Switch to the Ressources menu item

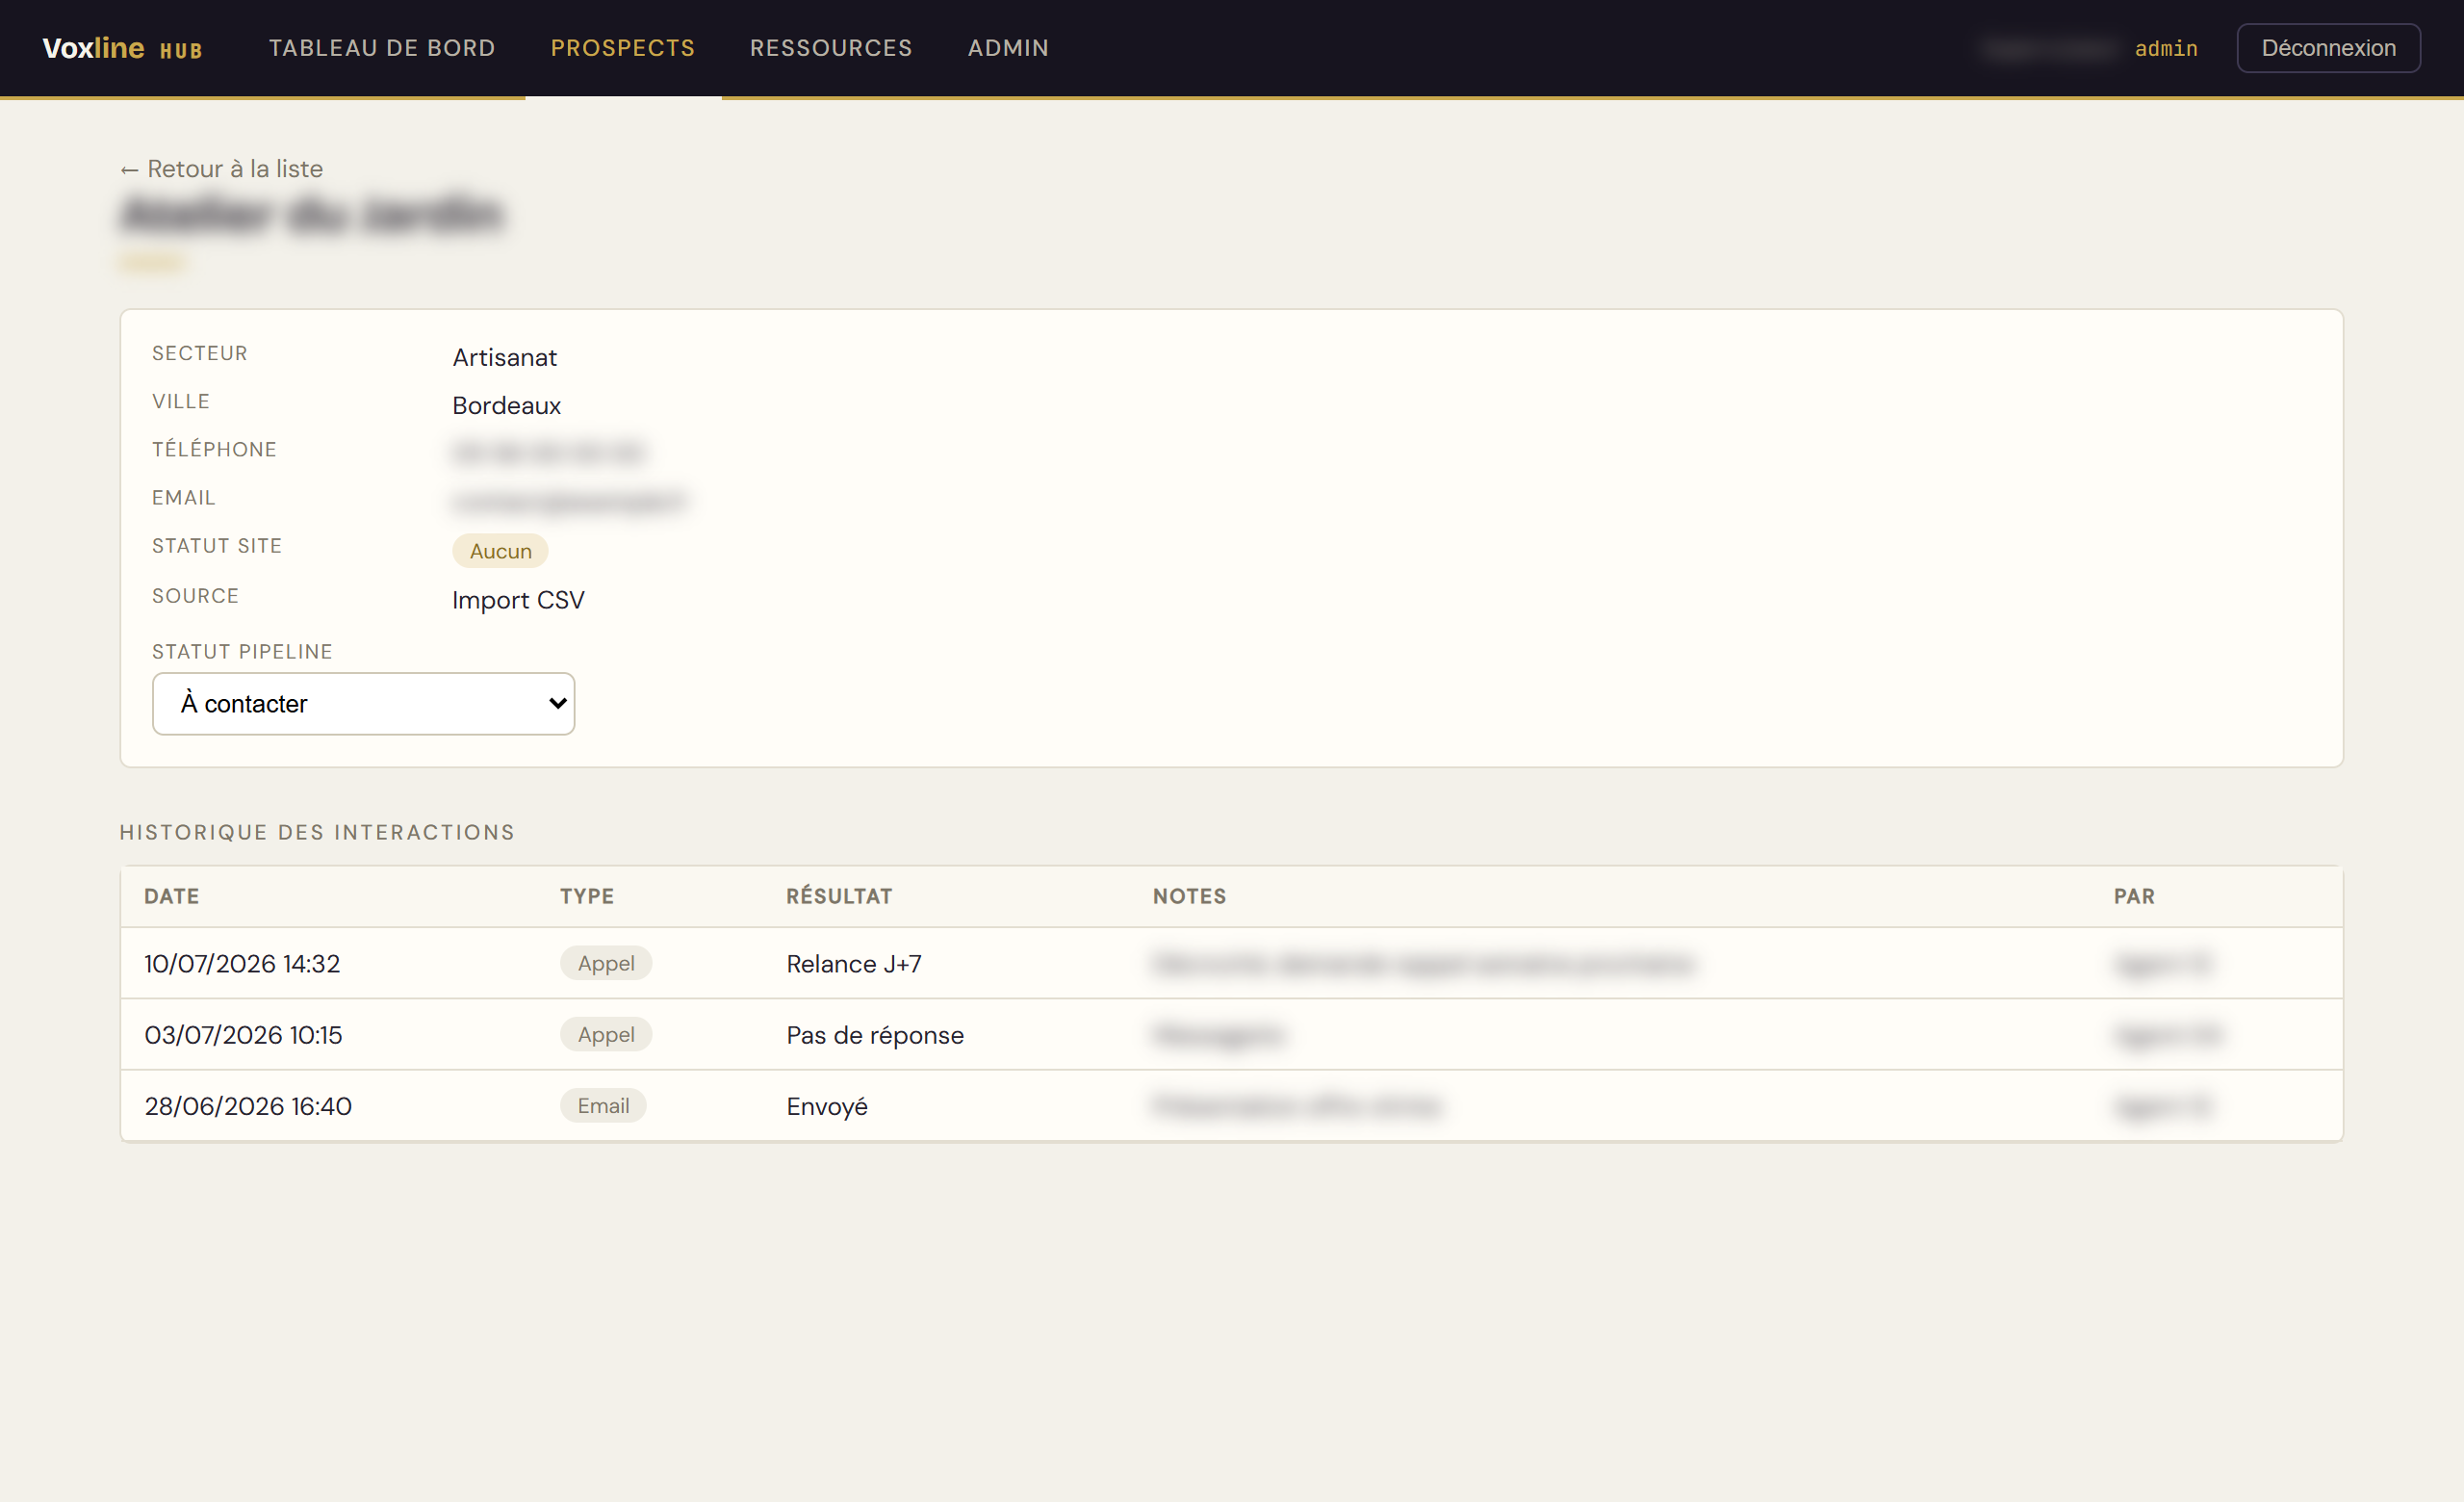click(831, 48)
